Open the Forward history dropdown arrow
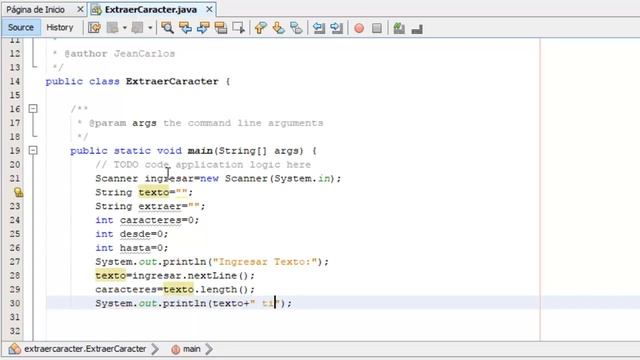 150,28
